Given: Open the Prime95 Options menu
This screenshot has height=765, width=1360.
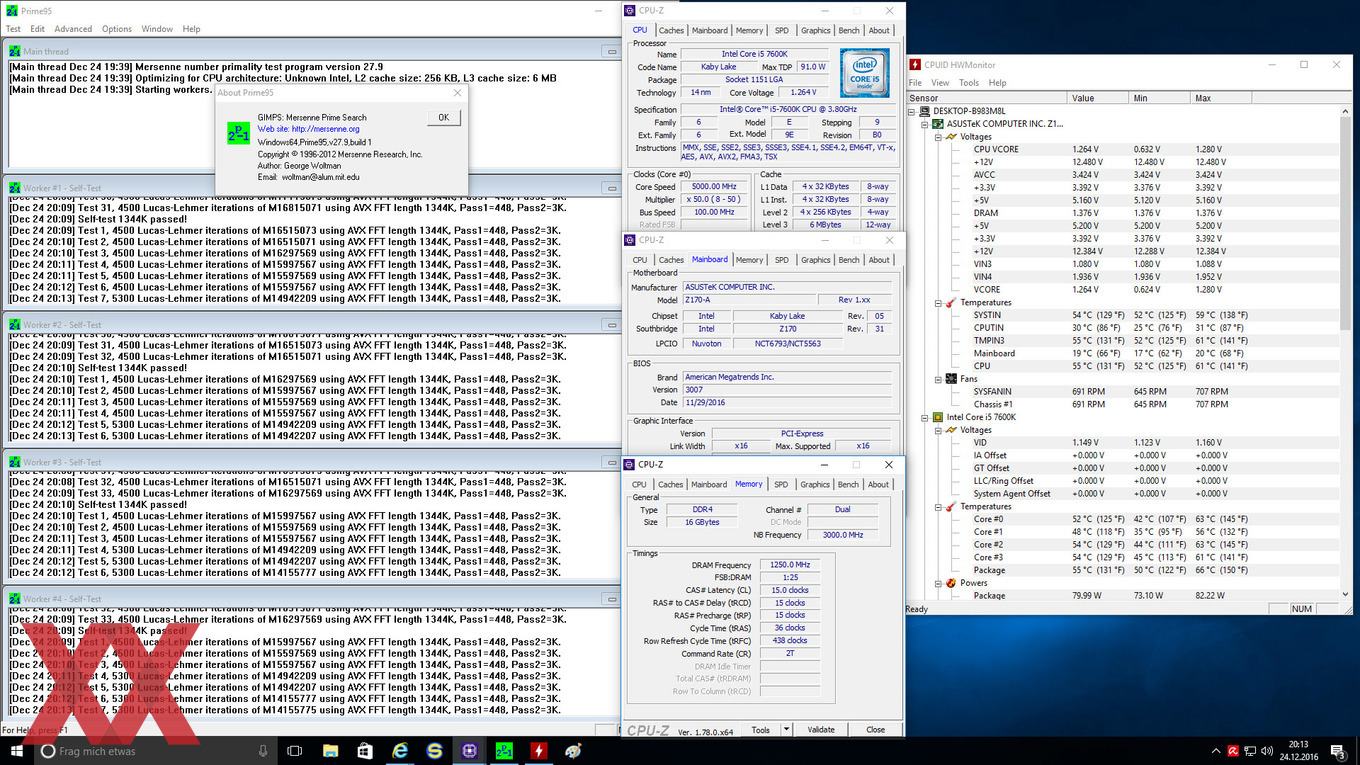Looking at the screenshot, I should pyautogui.click(x=116, y=29).
